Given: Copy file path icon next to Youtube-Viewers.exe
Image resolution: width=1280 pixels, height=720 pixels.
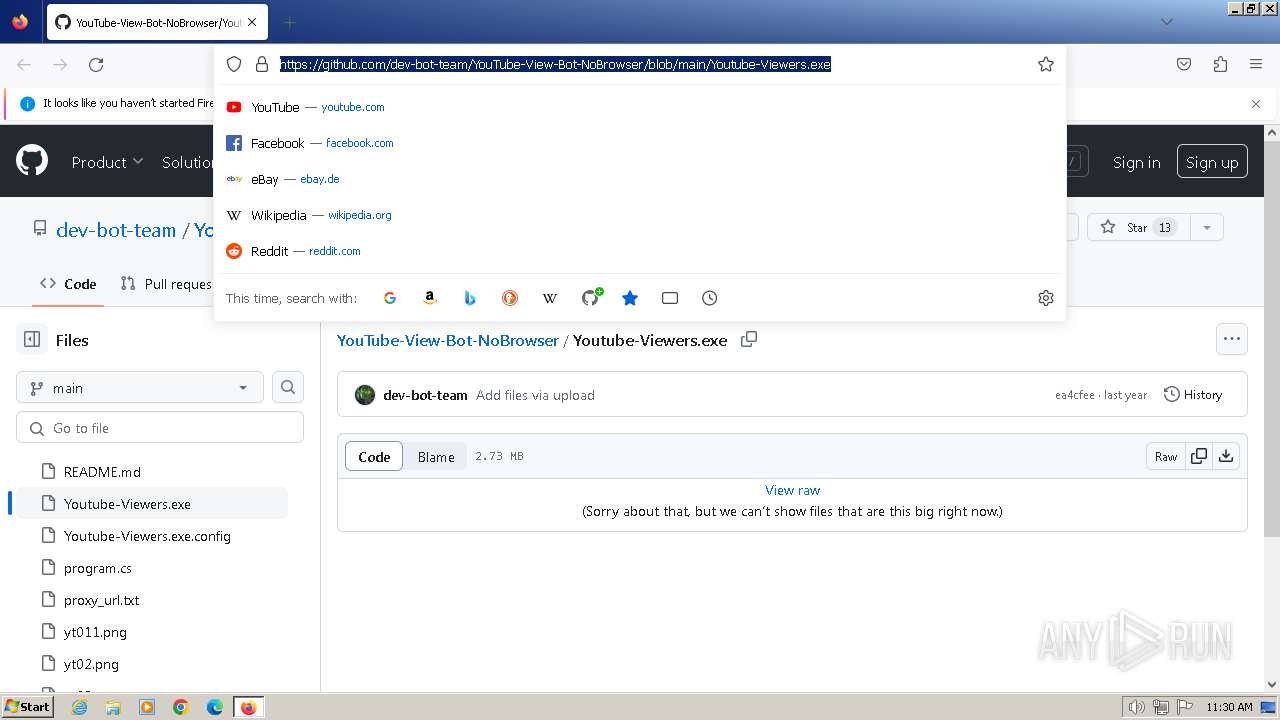Looking at the screenshot, I should tap(748, 340).
